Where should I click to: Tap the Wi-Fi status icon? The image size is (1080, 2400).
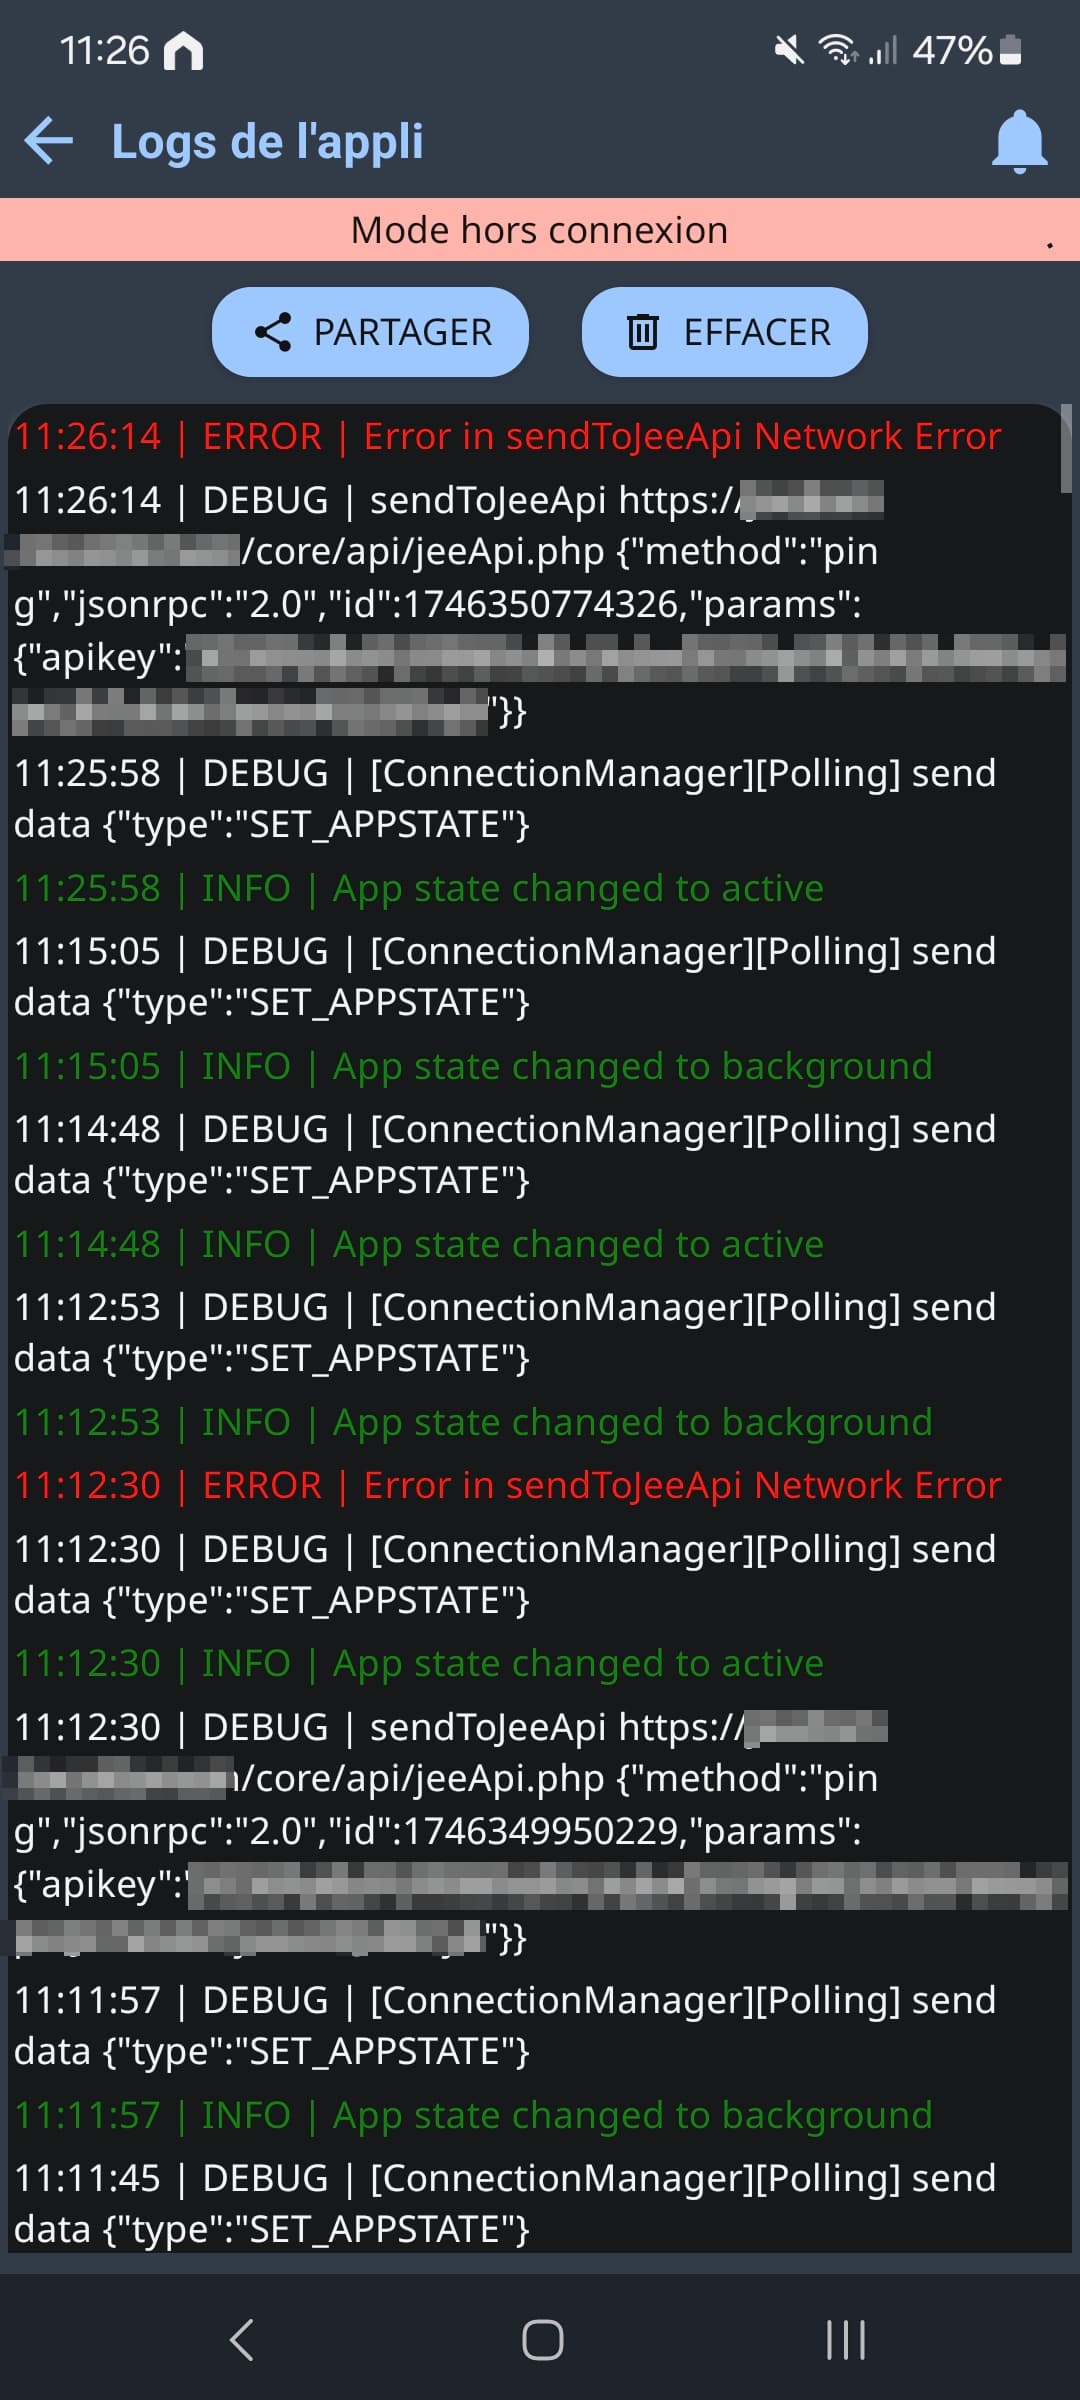[836, 49]
